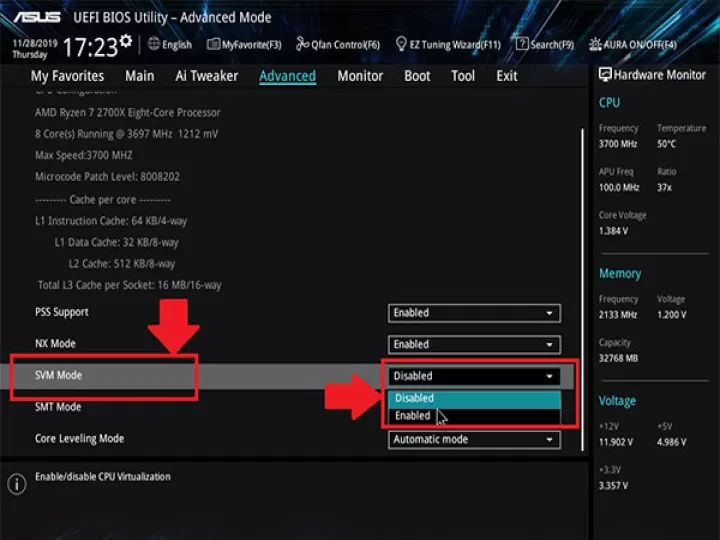This screenshot has width=720, height=540.
Task: Click the 11.902 V +12V reading
Action: pyautogui.click(x=616, y=442)
